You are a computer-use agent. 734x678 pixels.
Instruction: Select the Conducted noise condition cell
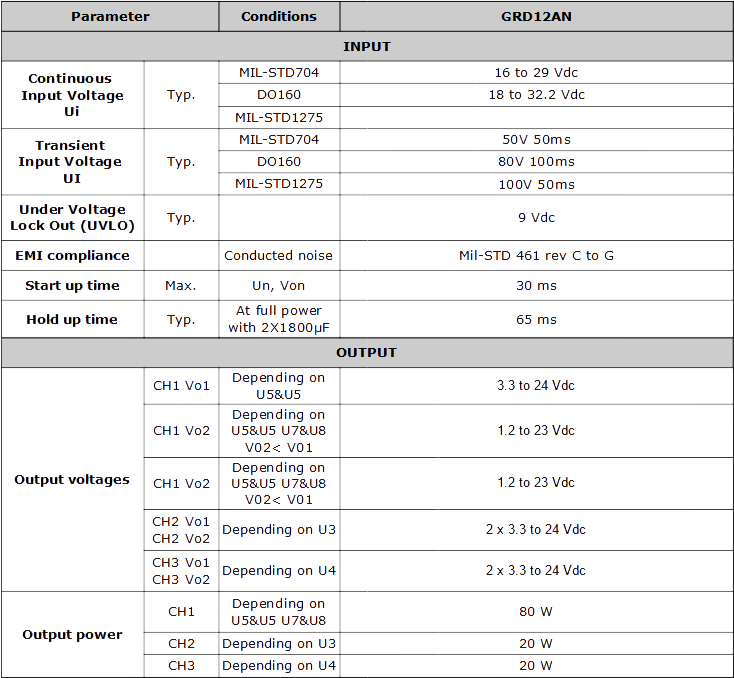pyautogui.click(x=279, y=256)
